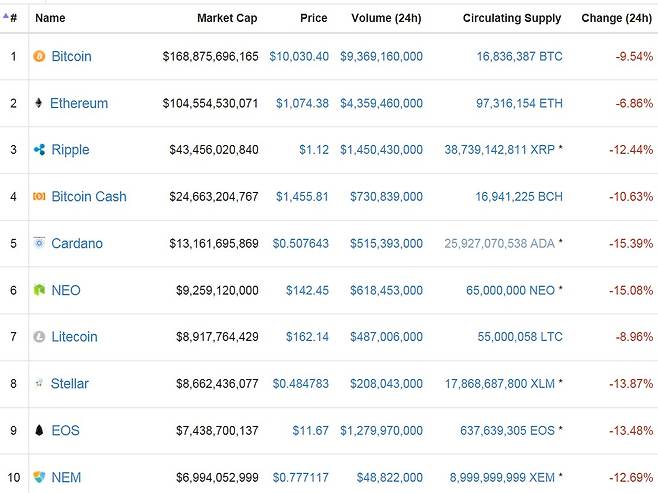The image size is (658, 493).
Task: Open the Stellar name link
Action: point(70,384)
